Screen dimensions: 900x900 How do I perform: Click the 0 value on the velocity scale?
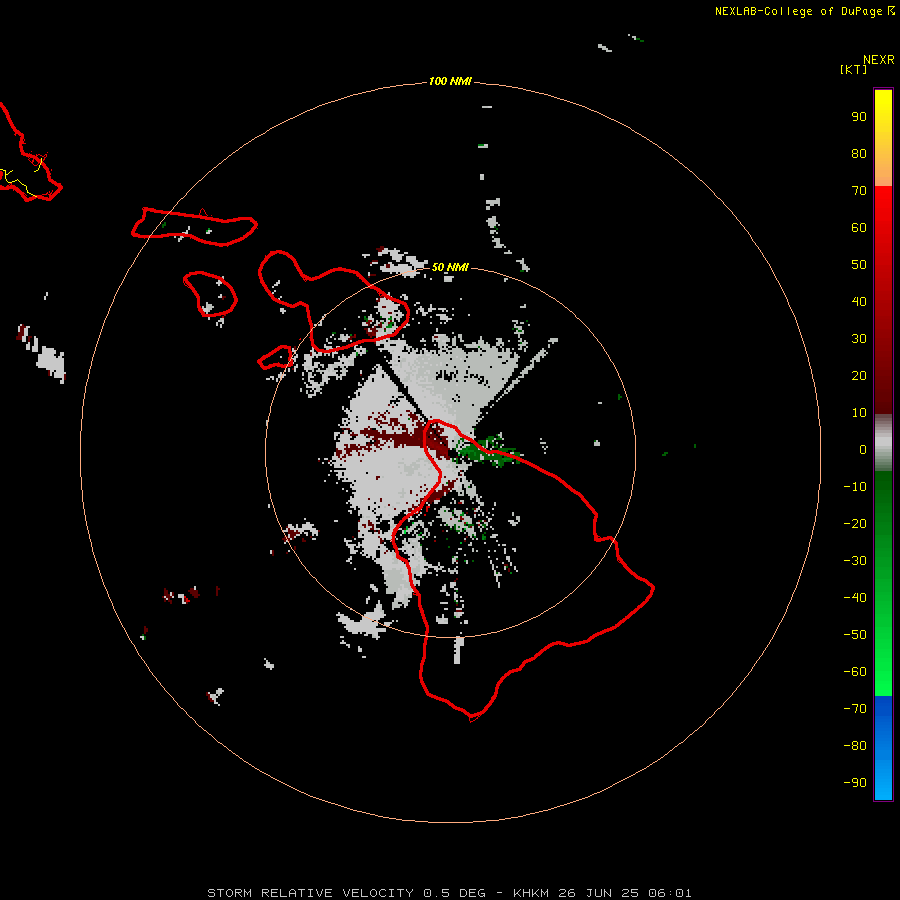point(863,449)
